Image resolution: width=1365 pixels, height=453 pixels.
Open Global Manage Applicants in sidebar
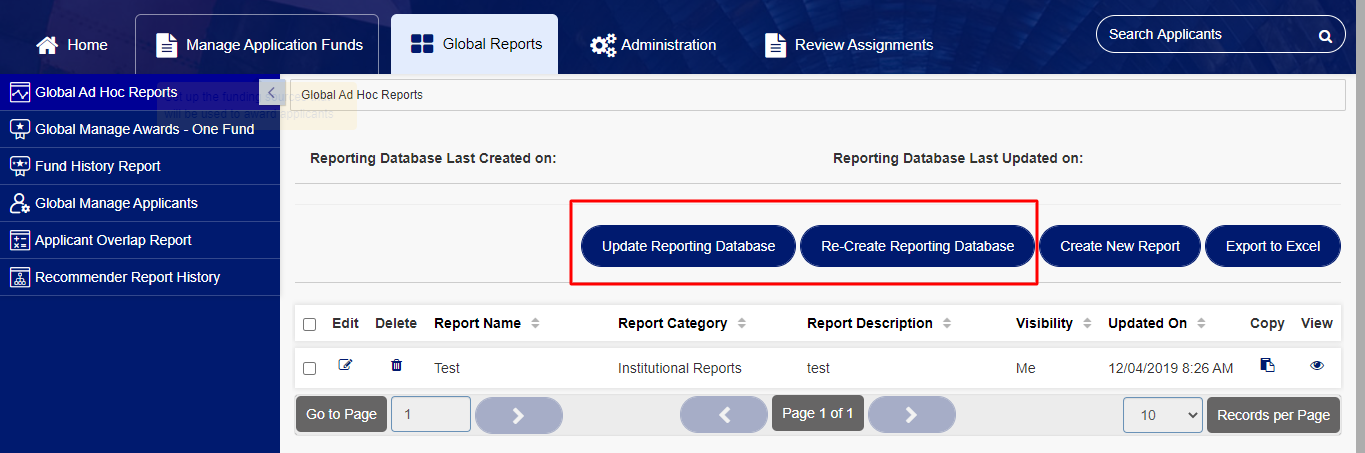[116, 203]
